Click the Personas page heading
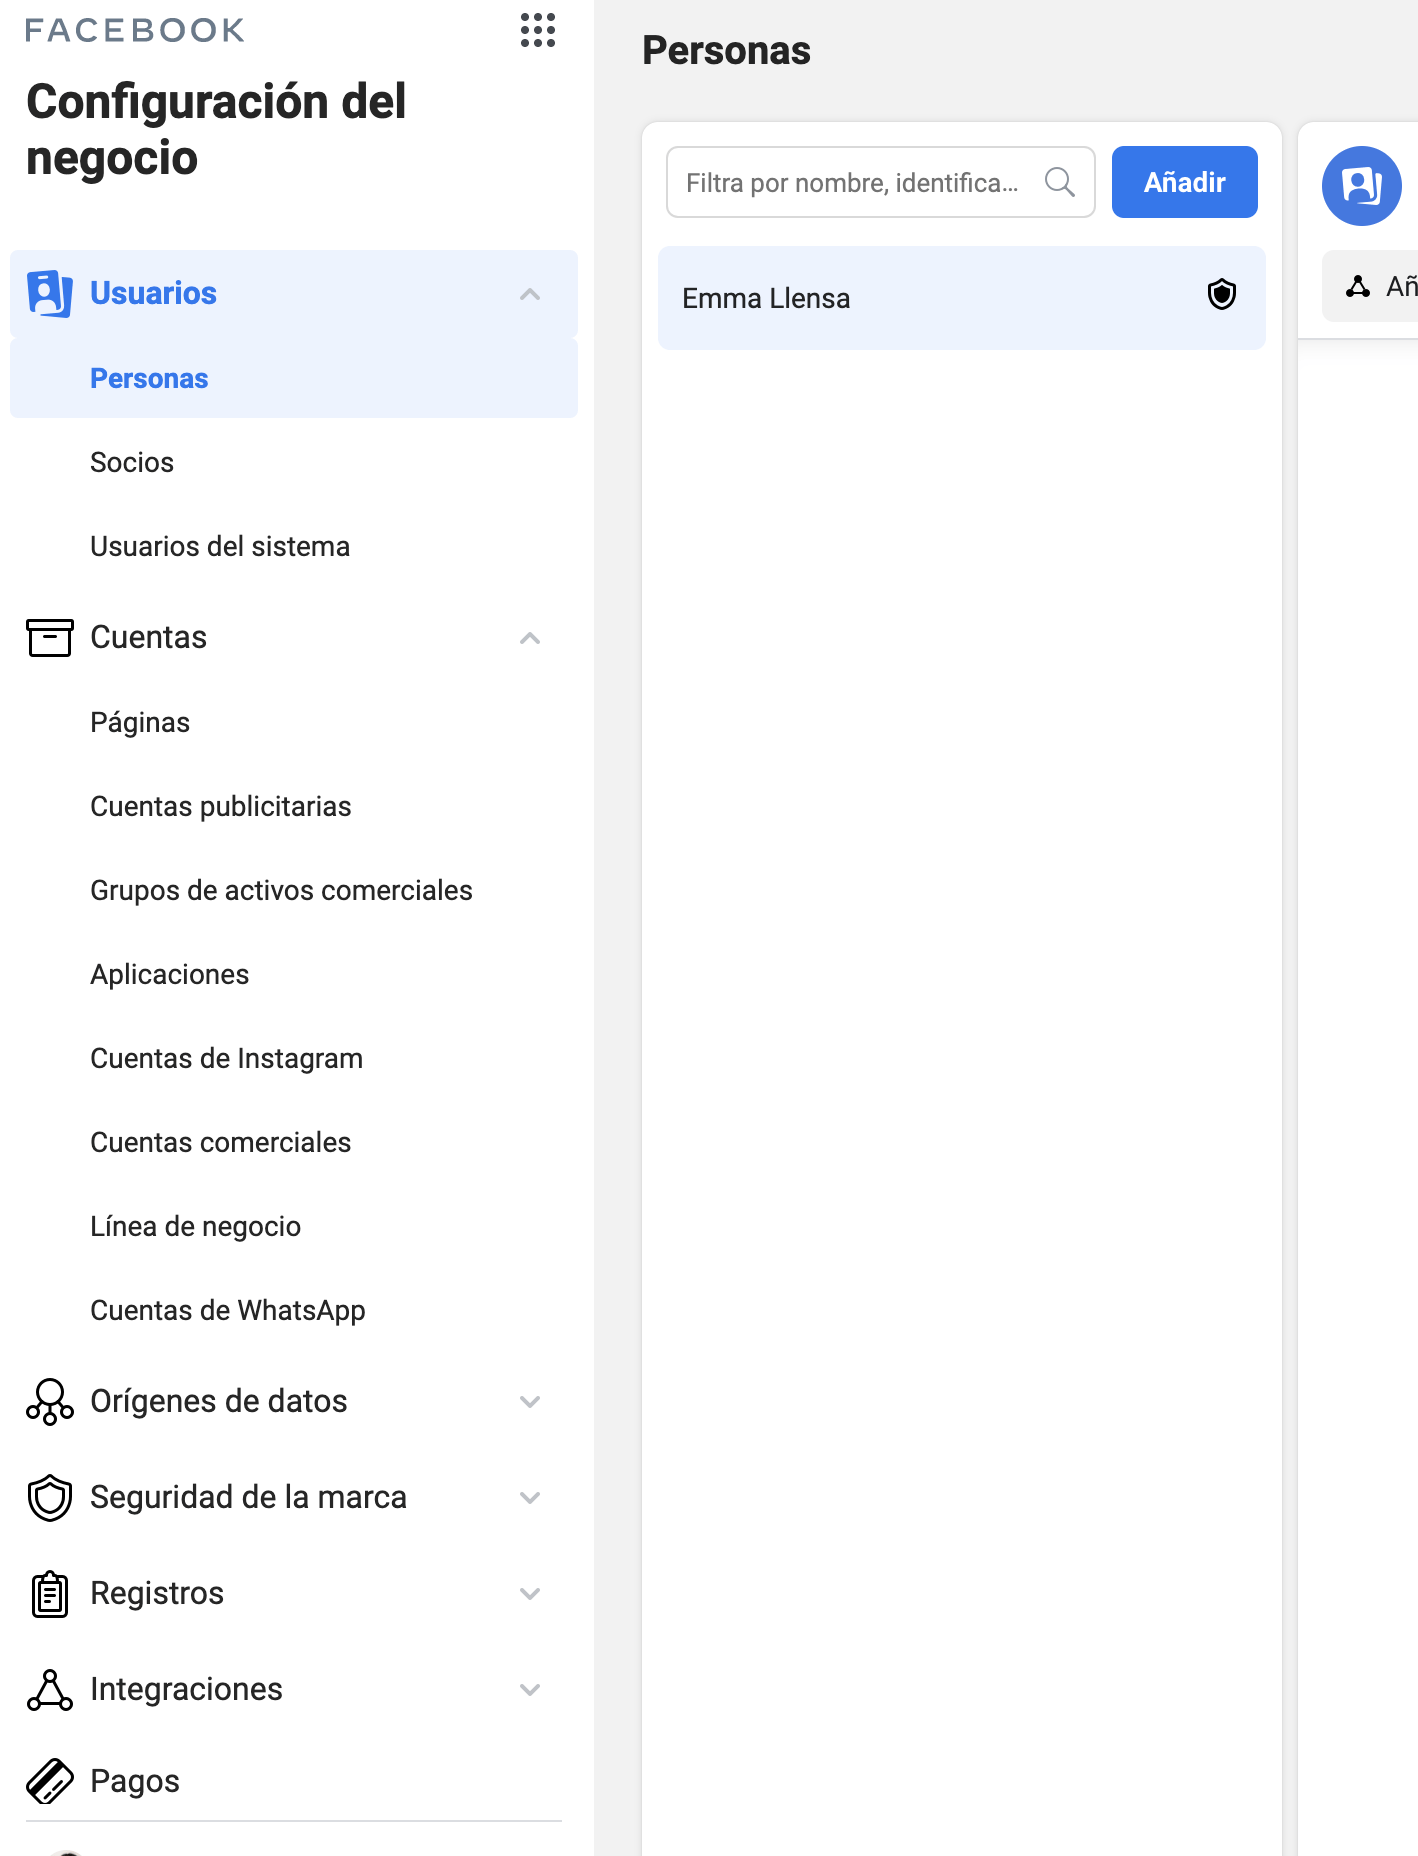This screenshot has height=1856, width=1418. click(x=726, y=50)
